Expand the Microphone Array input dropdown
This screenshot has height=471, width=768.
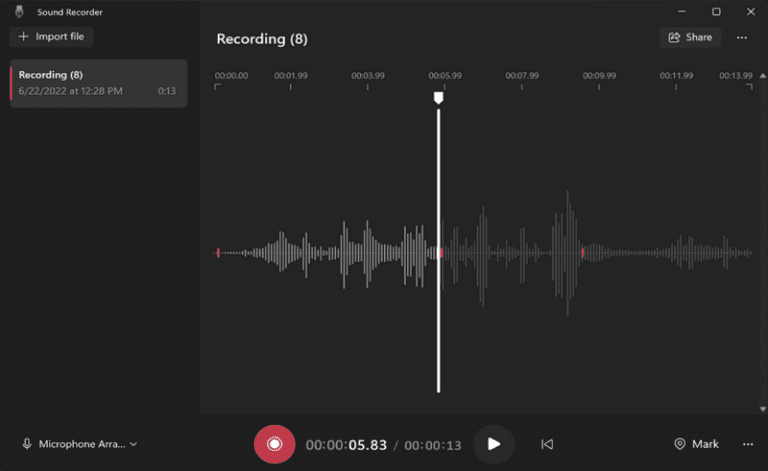(x=80, y=444)
